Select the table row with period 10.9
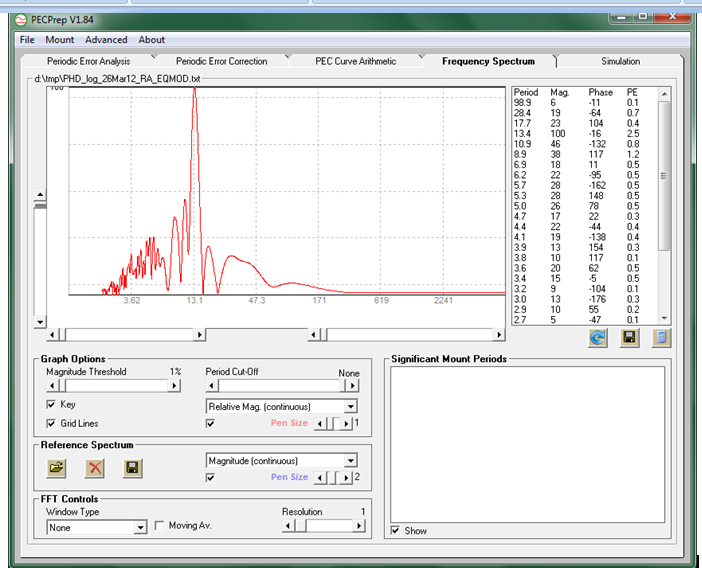The width and height of the screenshot is (702, 568). coord(585,144)
